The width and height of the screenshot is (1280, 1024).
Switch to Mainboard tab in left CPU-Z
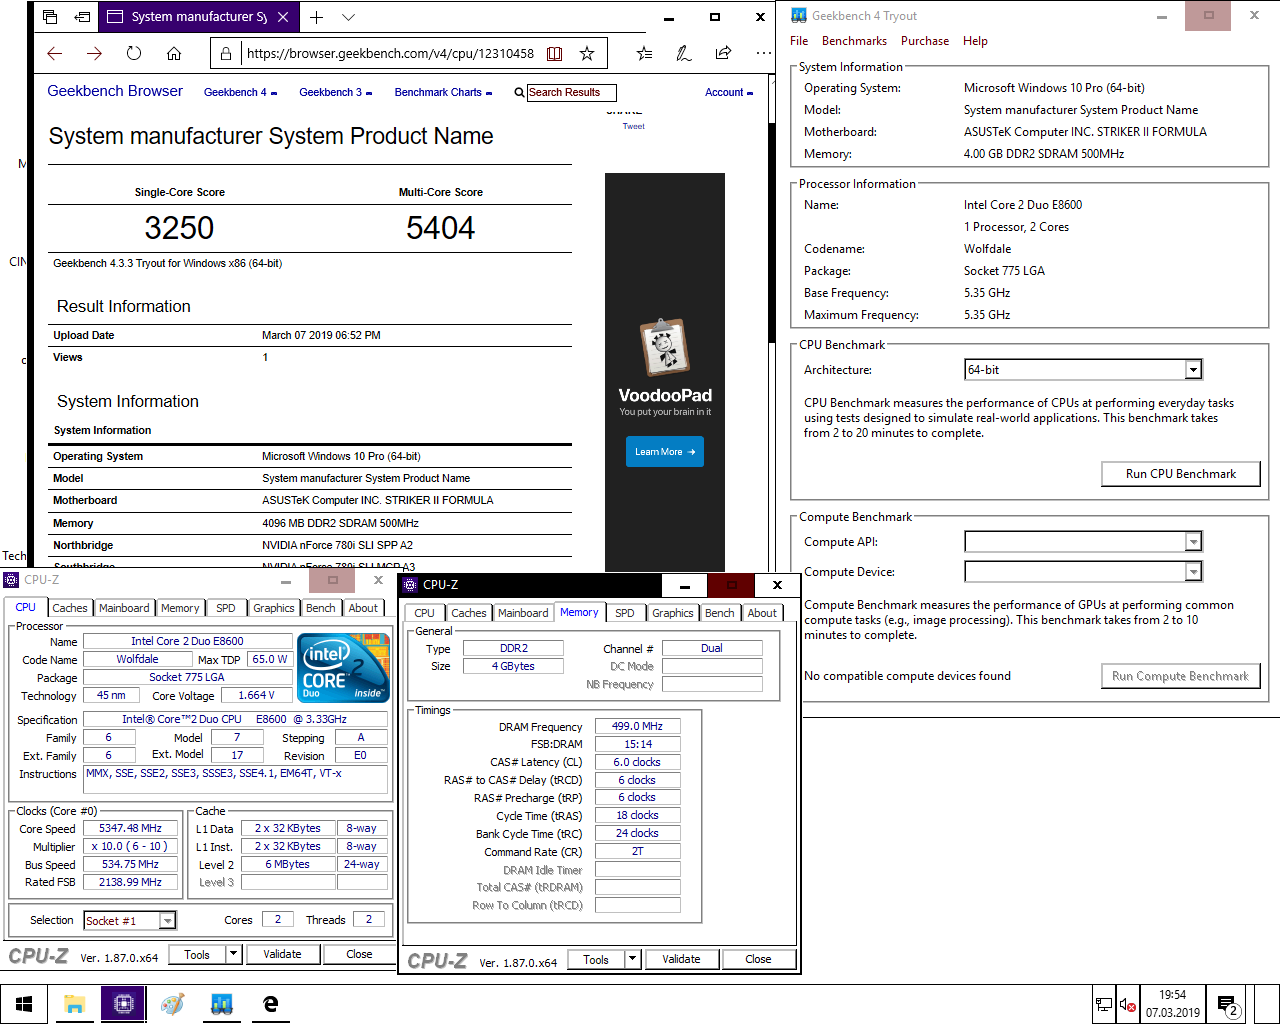click(124, 608)
